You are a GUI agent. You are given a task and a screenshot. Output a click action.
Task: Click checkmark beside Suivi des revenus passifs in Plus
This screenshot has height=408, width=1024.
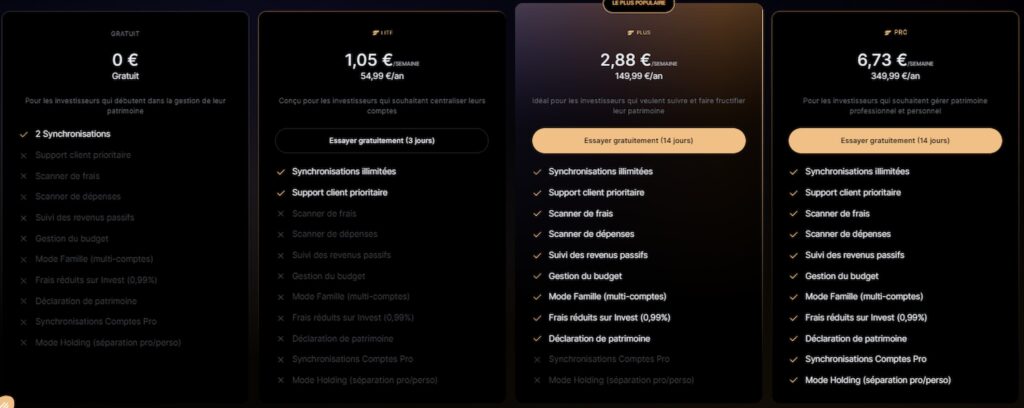click(x=536, y=255)
